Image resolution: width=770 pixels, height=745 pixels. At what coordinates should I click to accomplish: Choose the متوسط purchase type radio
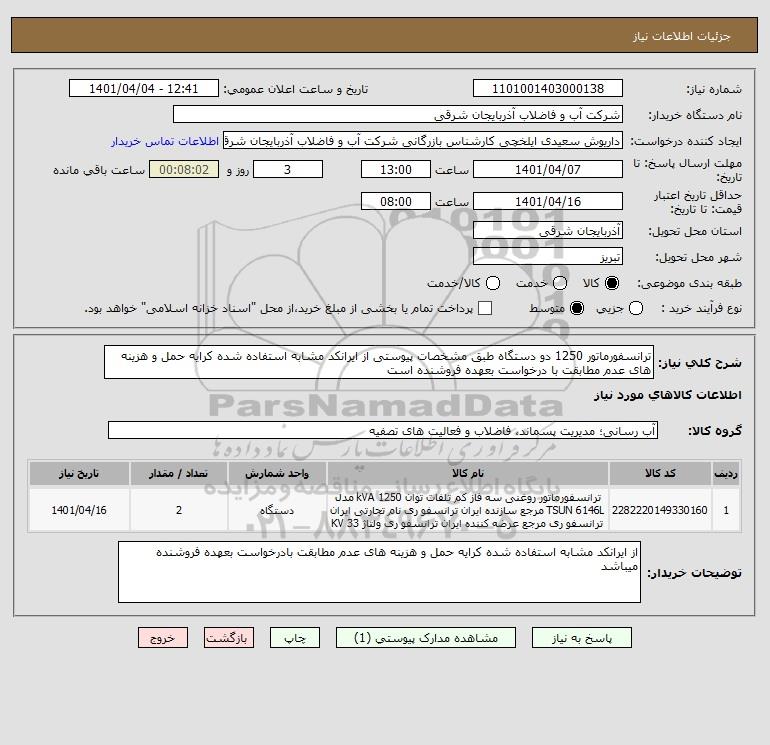point(577,308)
